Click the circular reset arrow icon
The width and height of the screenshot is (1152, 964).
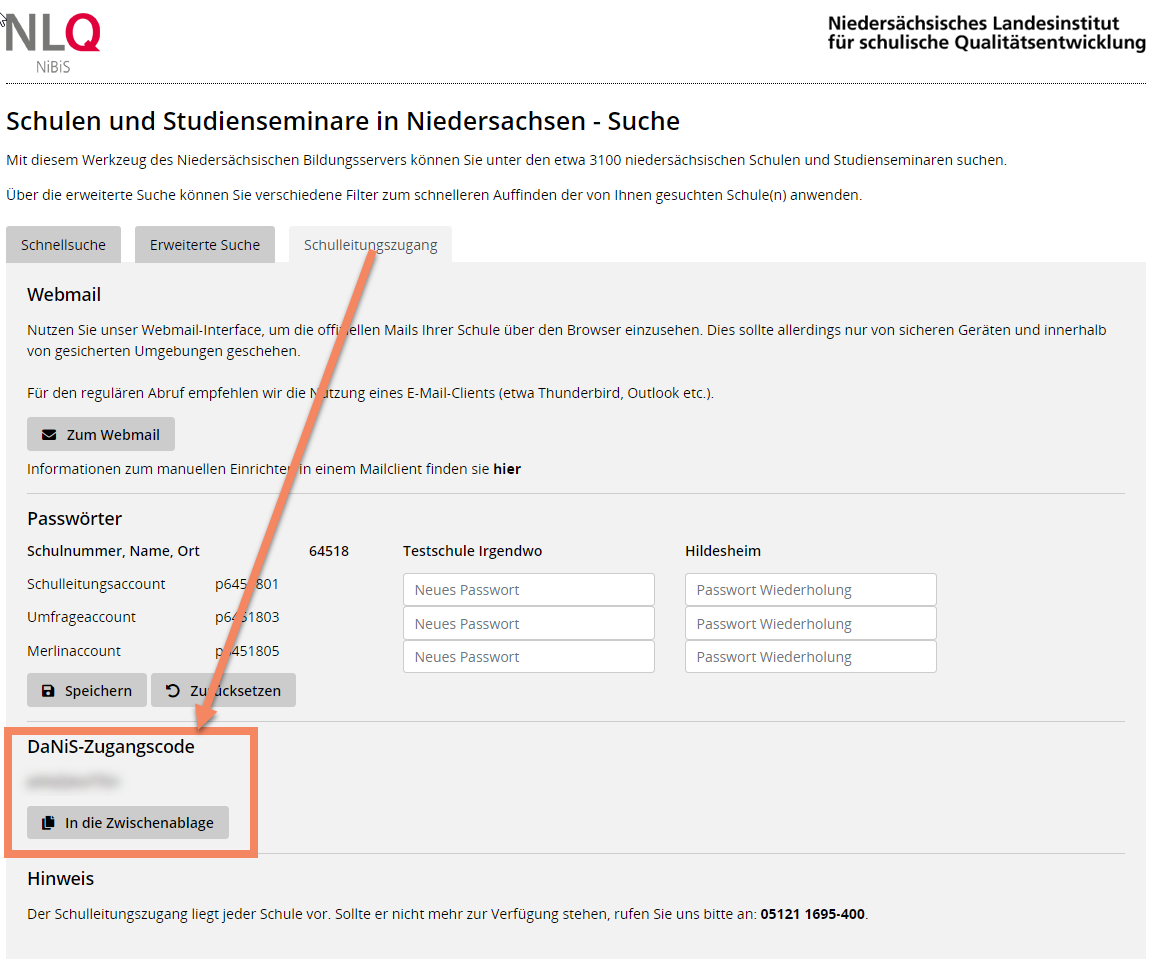173,691
